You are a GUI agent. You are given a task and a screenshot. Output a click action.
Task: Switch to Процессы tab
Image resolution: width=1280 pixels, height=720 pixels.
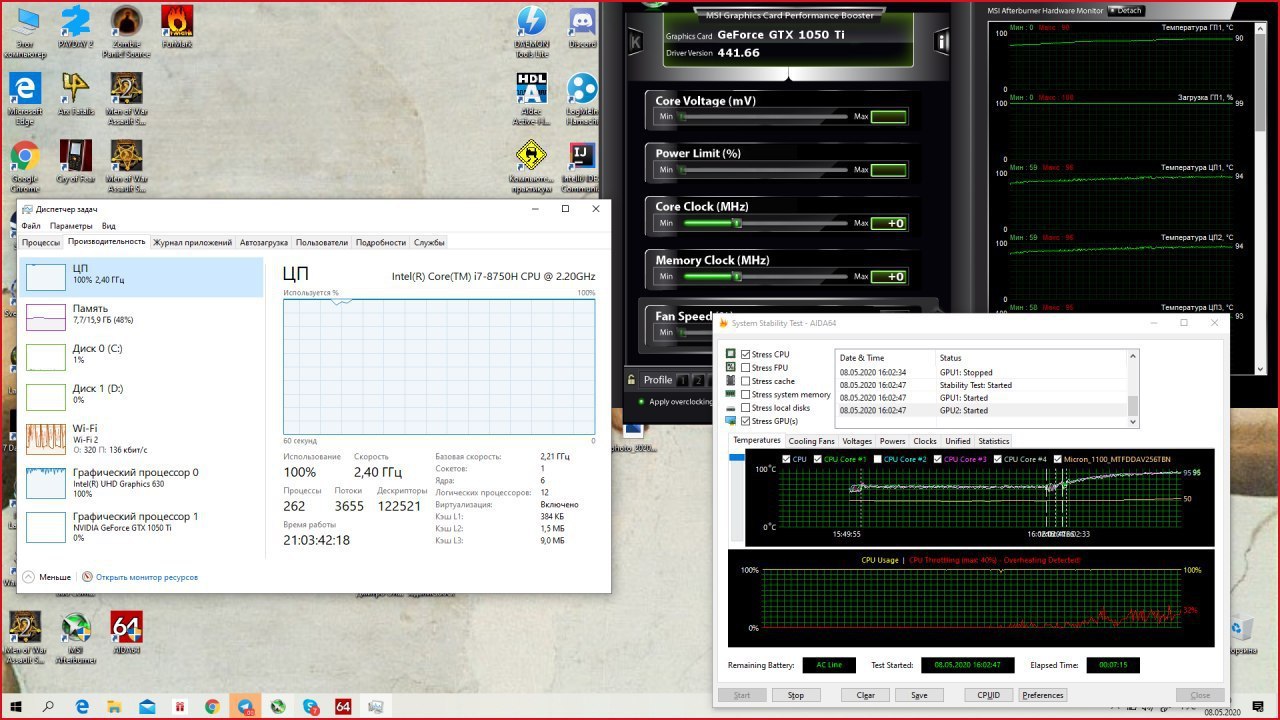(x=41, y=242)
